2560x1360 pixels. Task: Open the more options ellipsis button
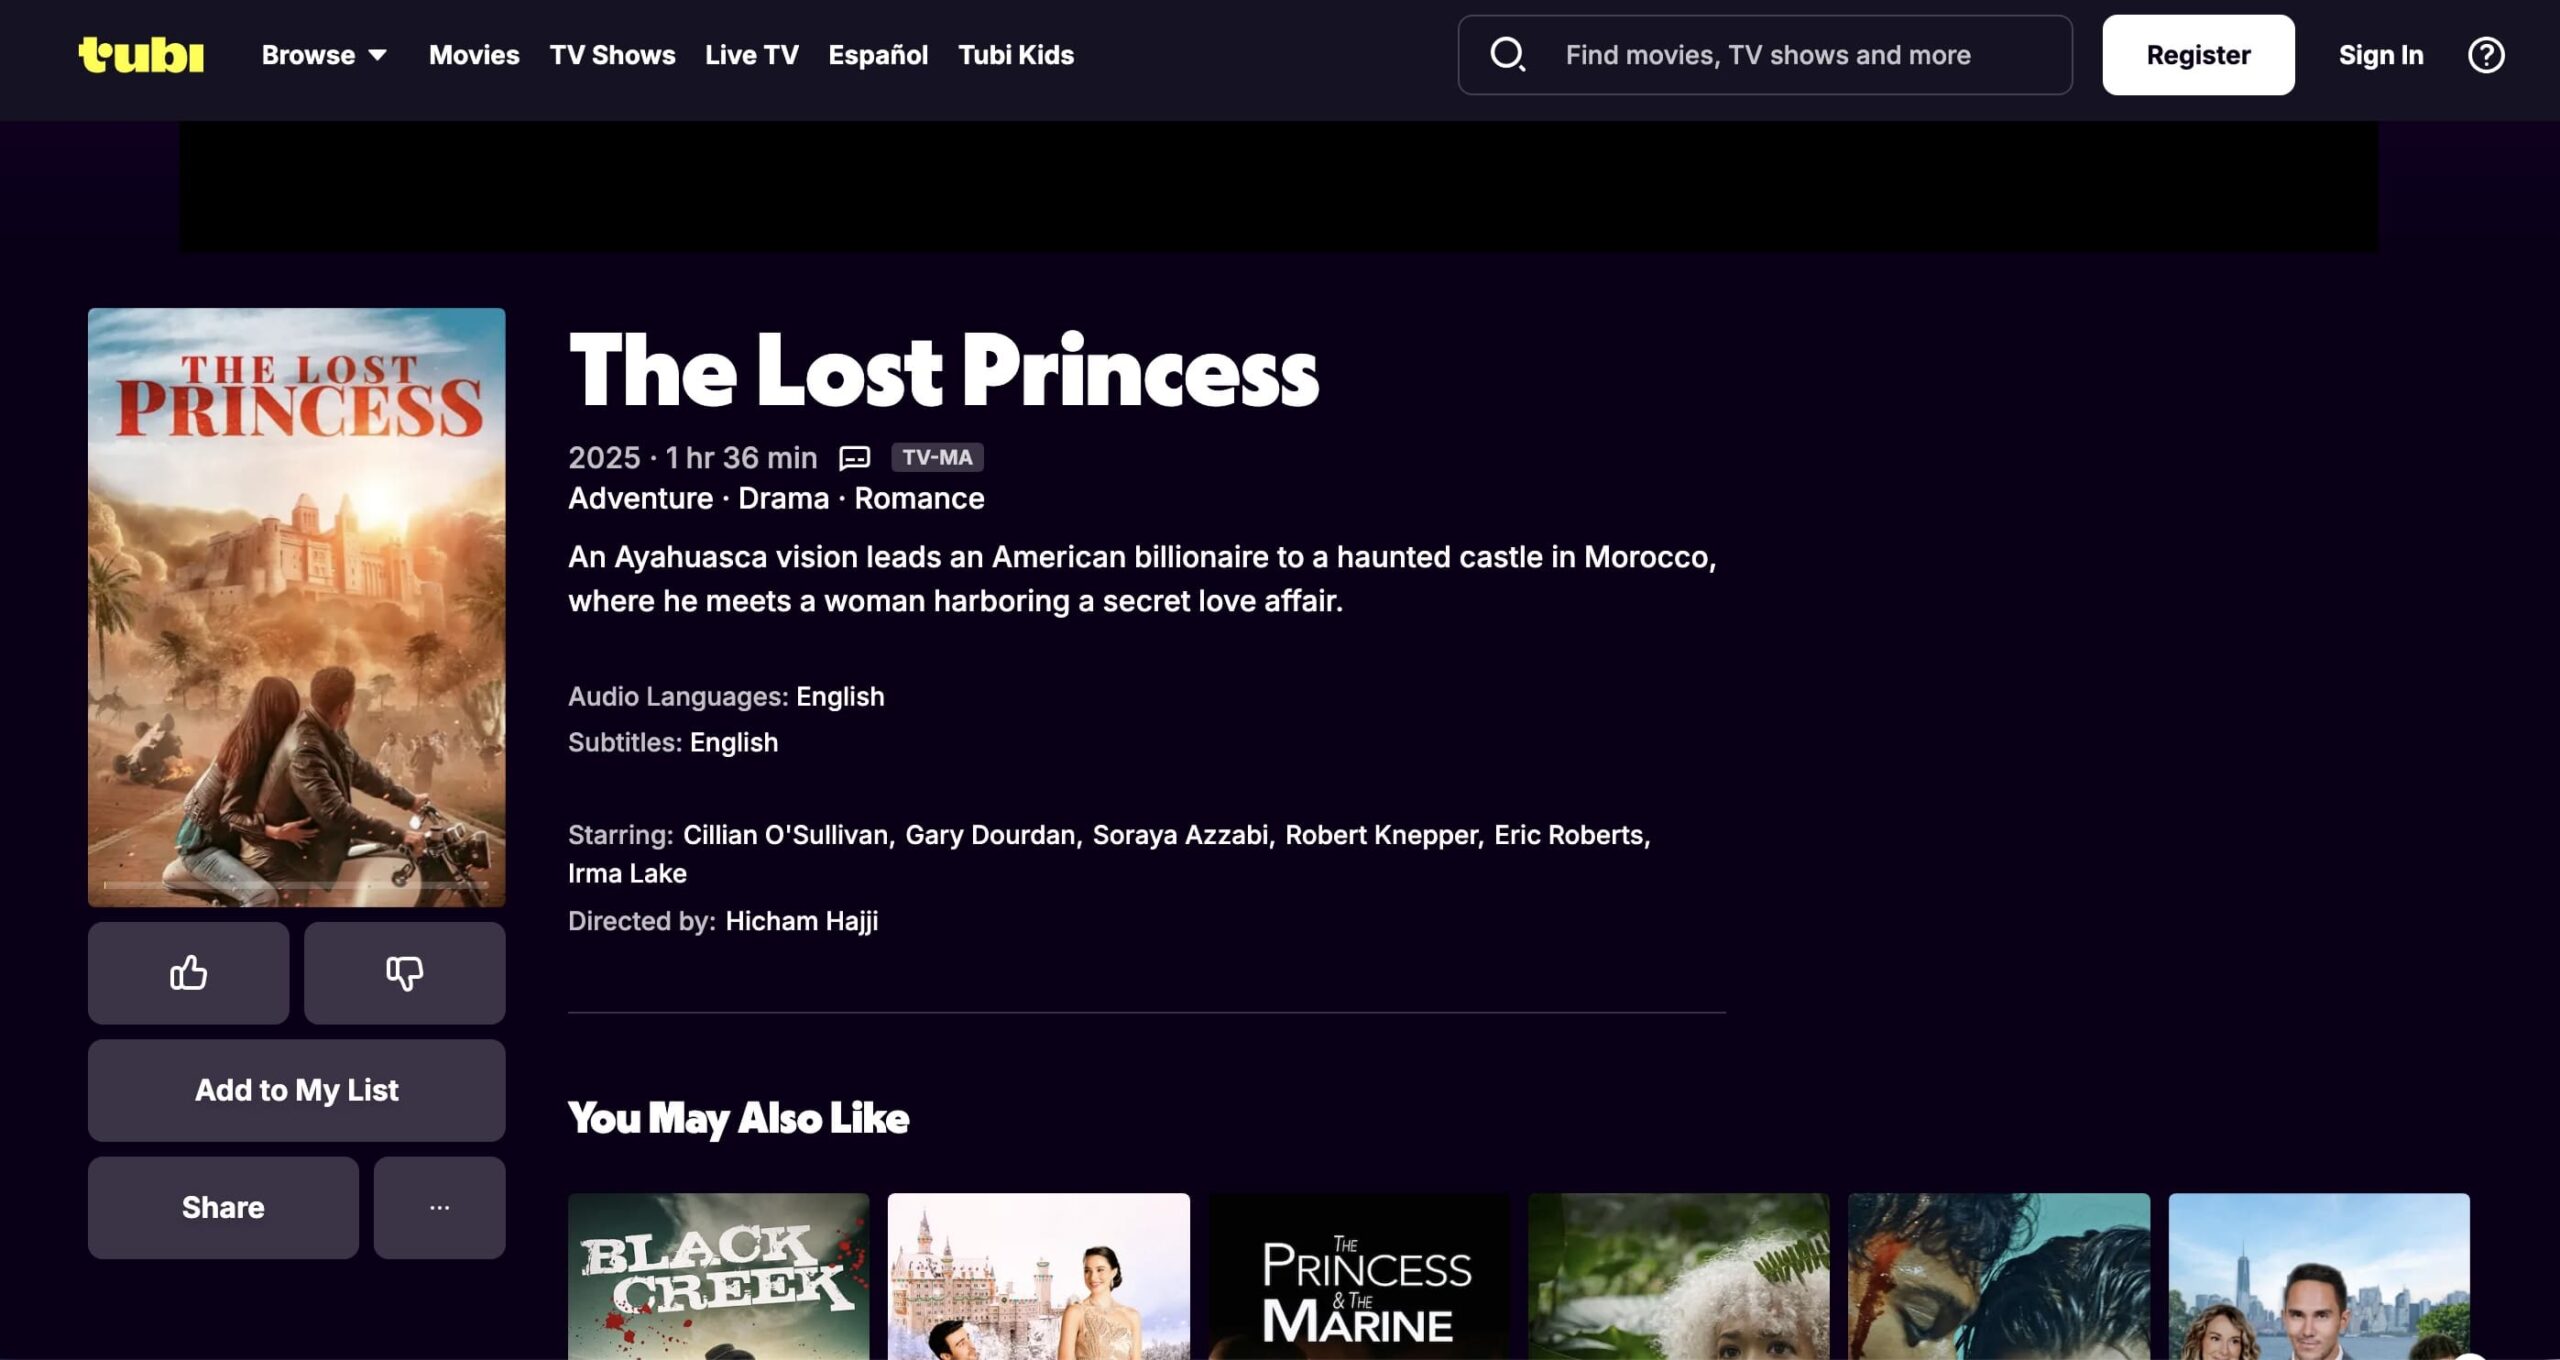[439, 1207]
